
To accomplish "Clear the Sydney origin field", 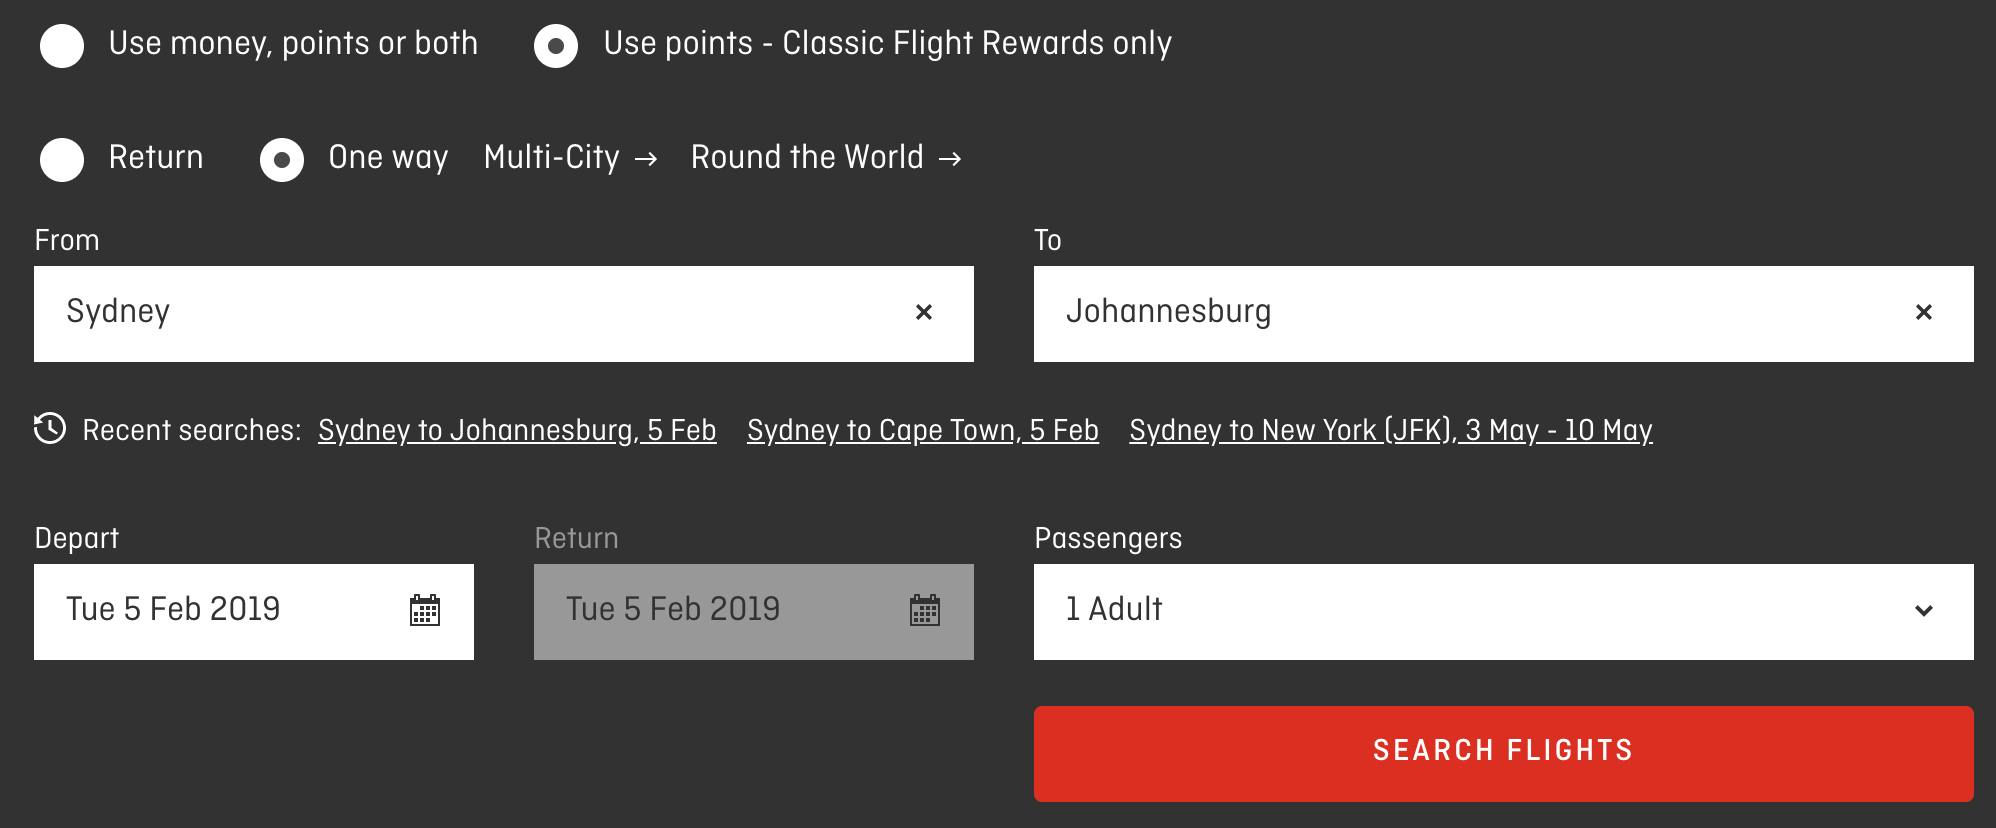I will pyautogui.click(x=924, y=313).
